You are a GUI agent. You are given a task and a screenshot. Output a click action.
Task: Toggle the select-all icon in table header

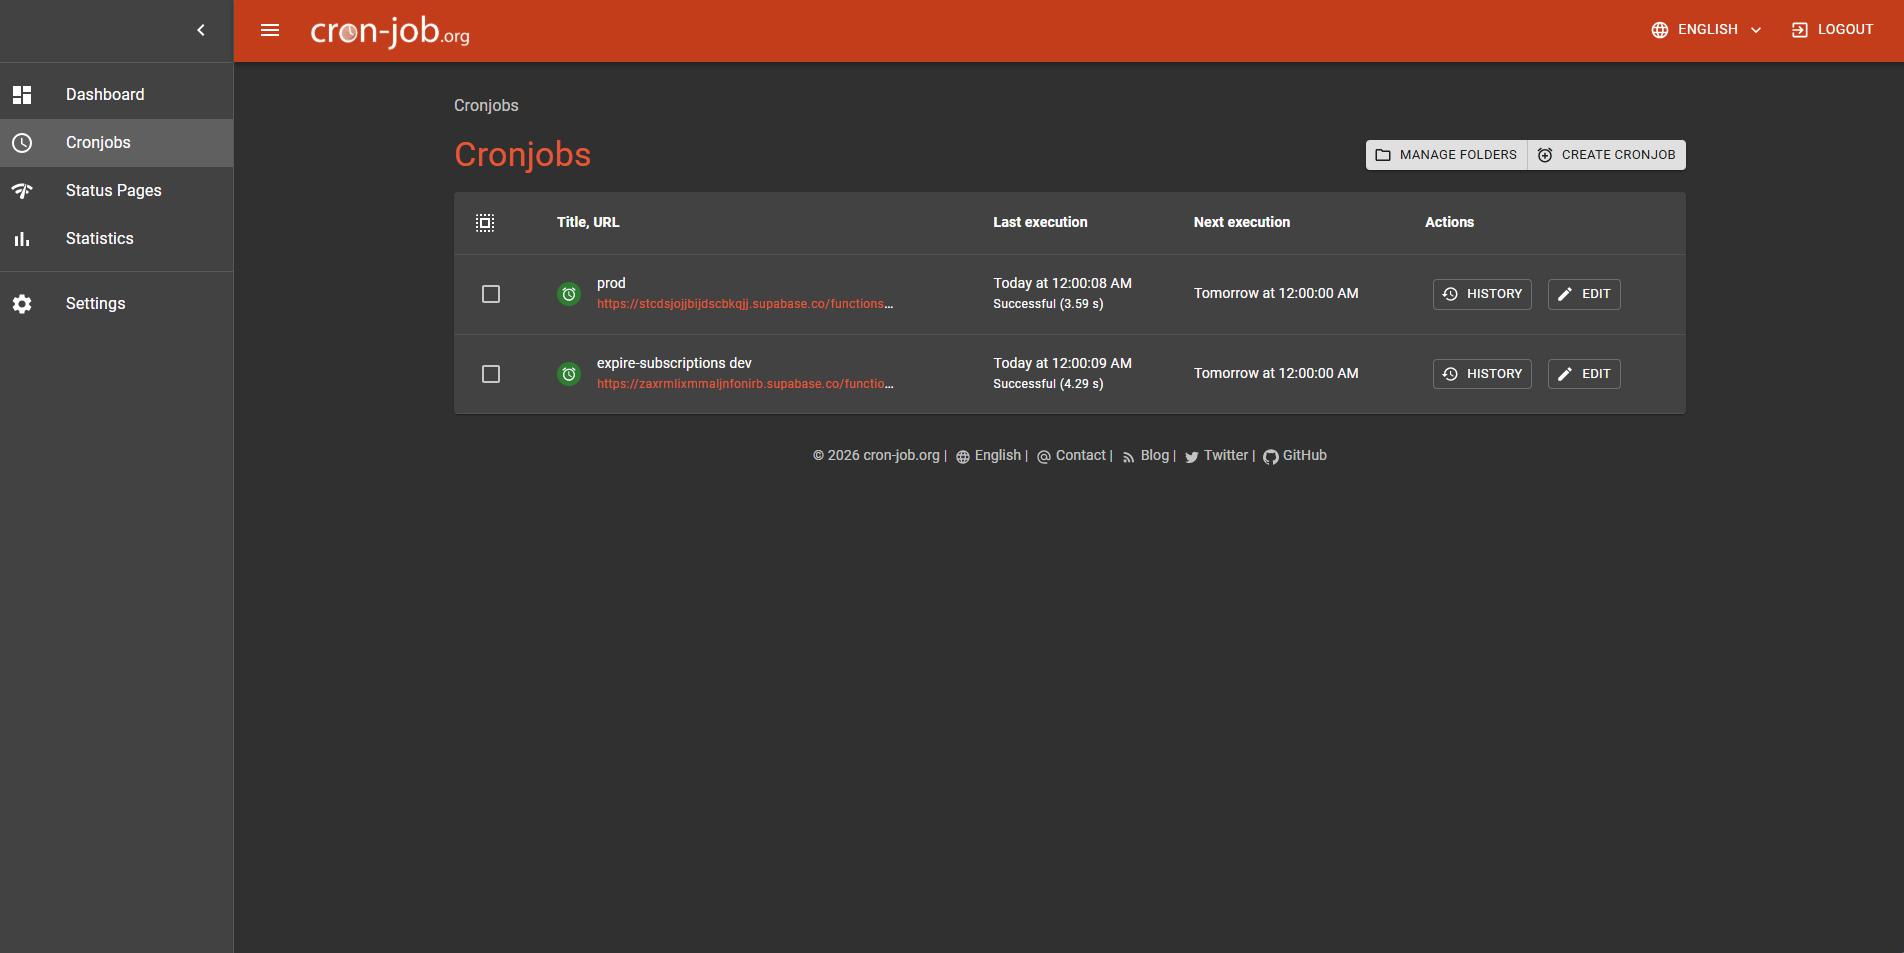point(485,223)
